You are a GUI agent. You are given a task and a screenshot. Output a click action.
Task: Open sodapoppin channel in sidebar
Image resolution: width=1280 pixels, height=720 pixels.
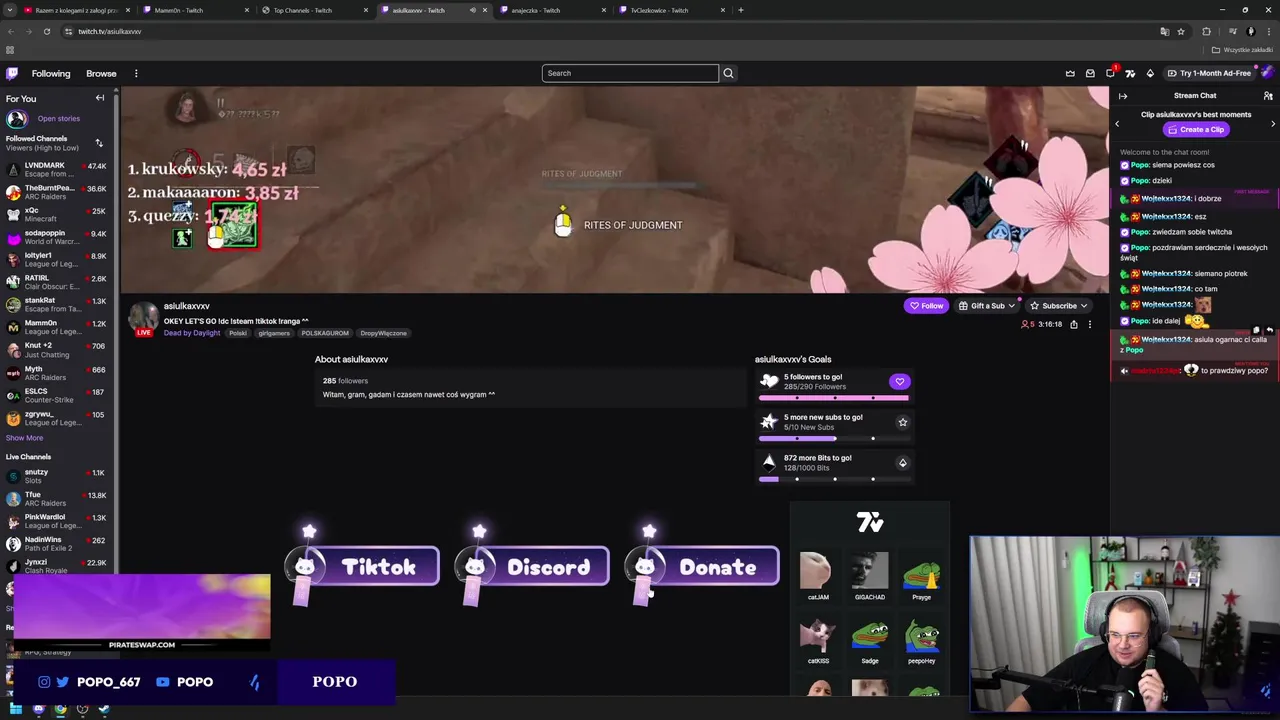[x=56, y=237]
